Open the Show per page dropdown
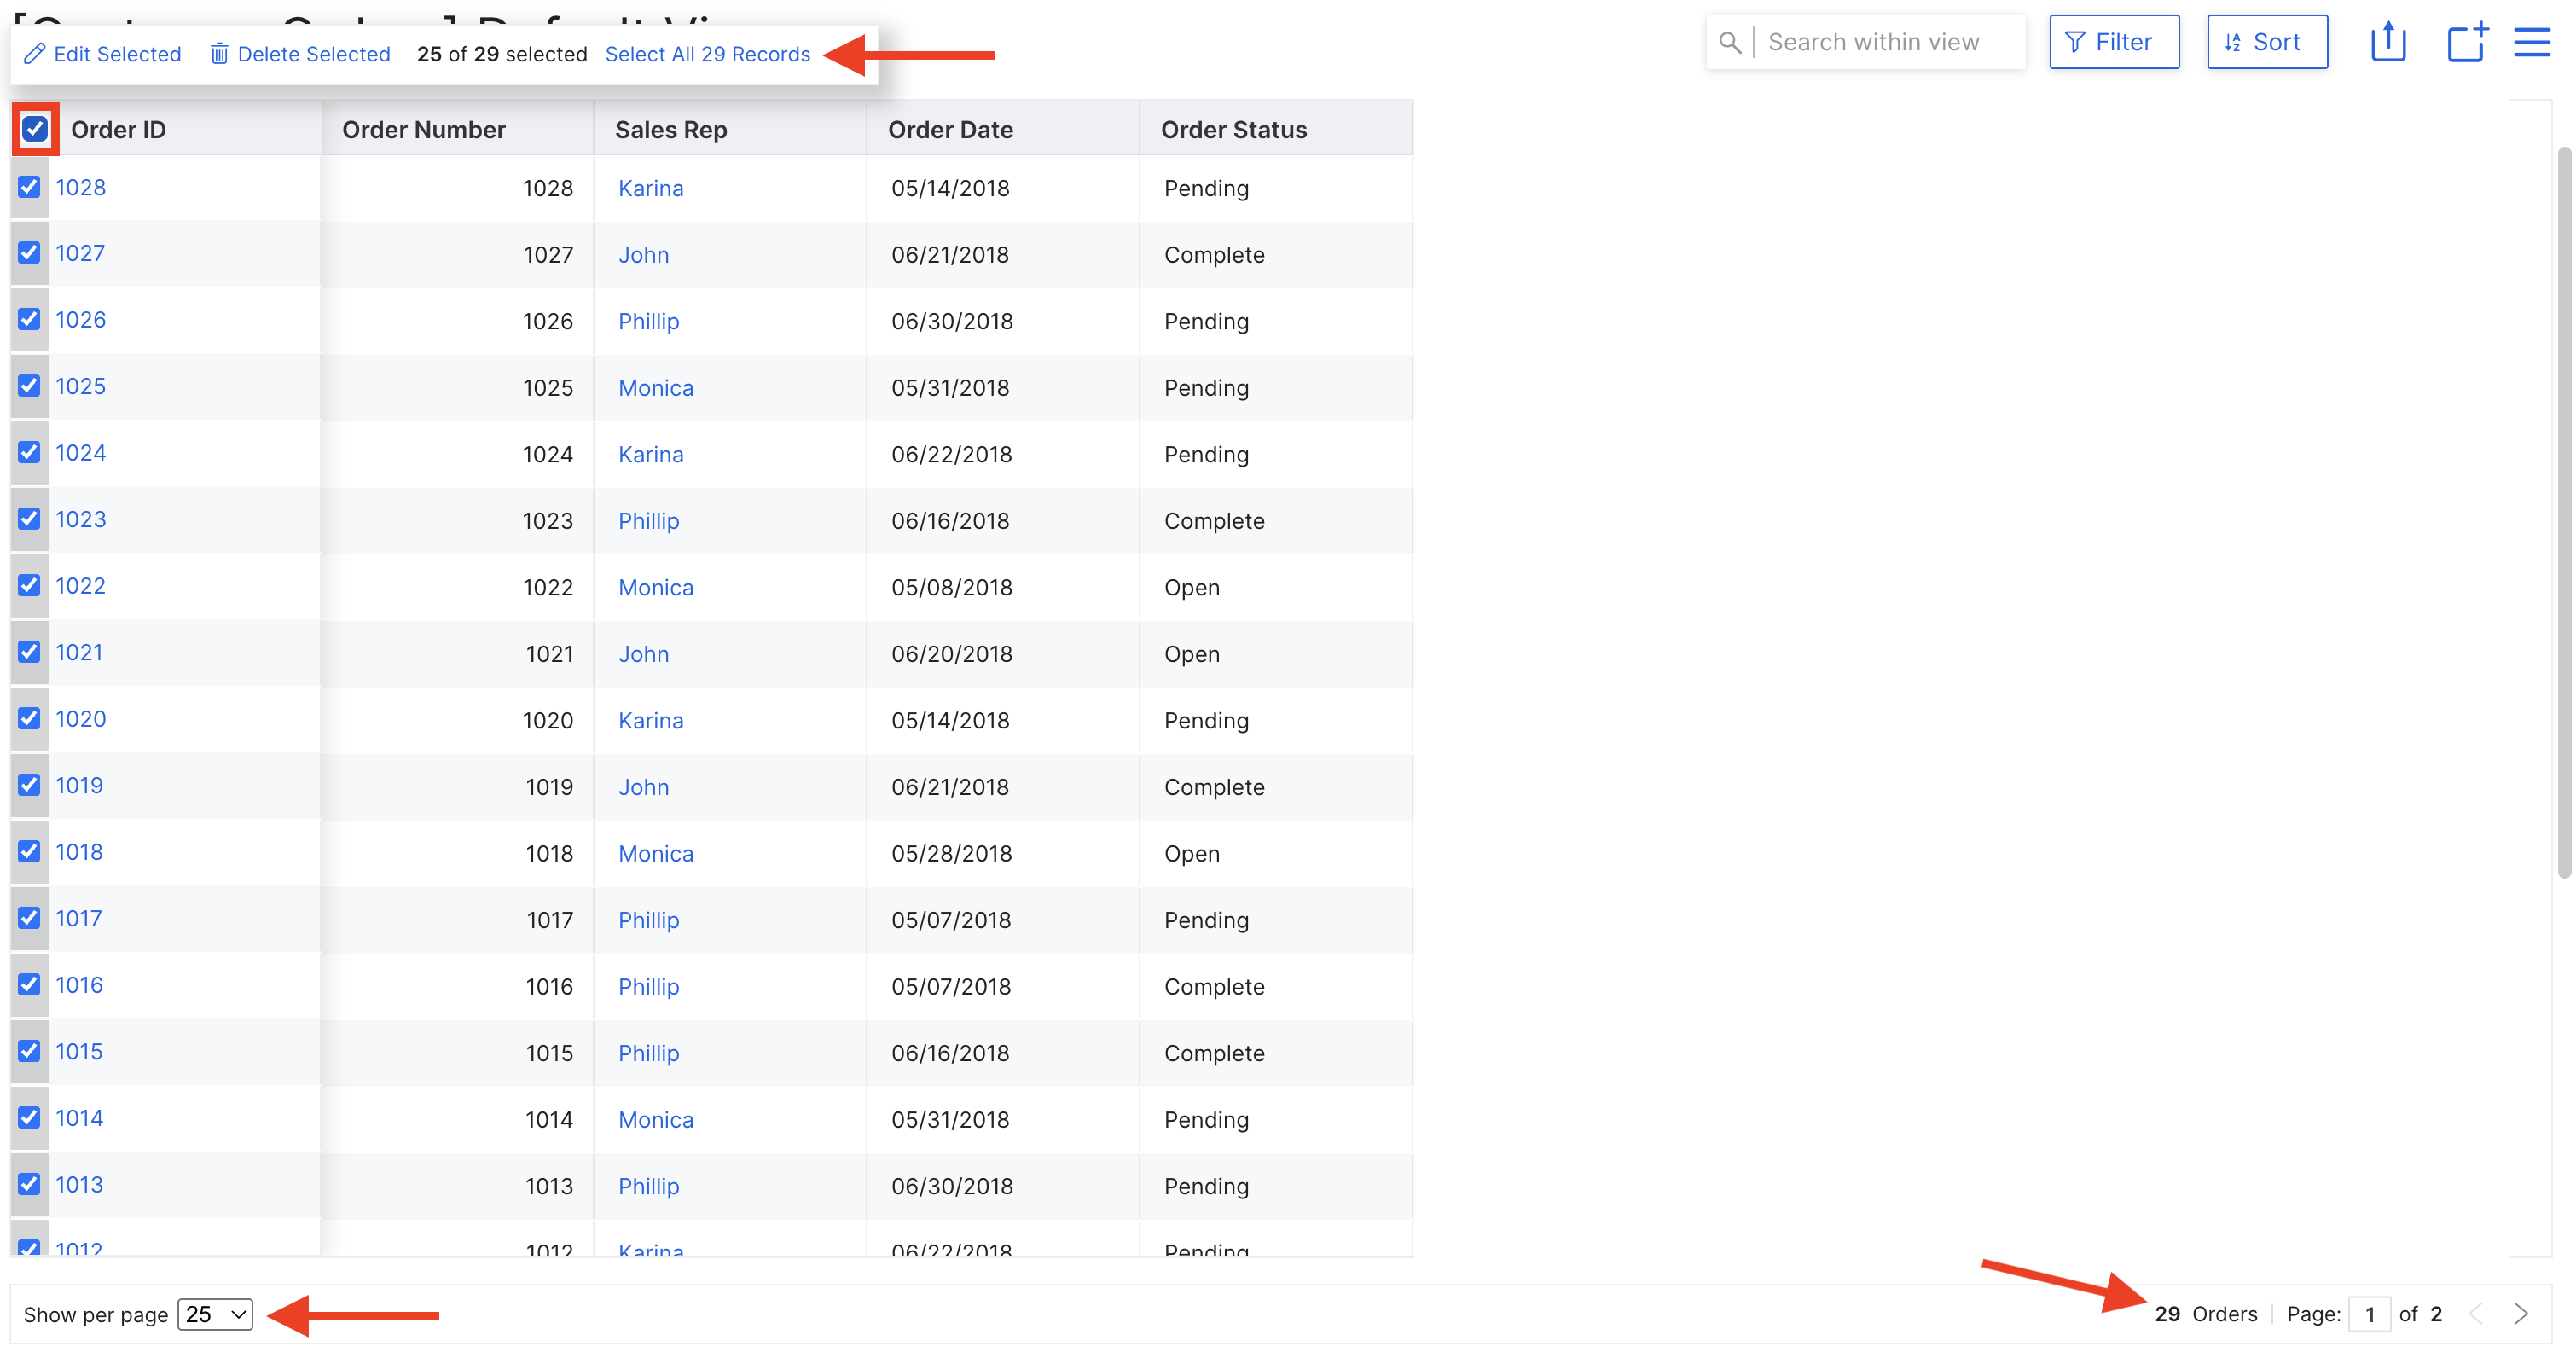 pyautogui.click(x=215, y=1314)
